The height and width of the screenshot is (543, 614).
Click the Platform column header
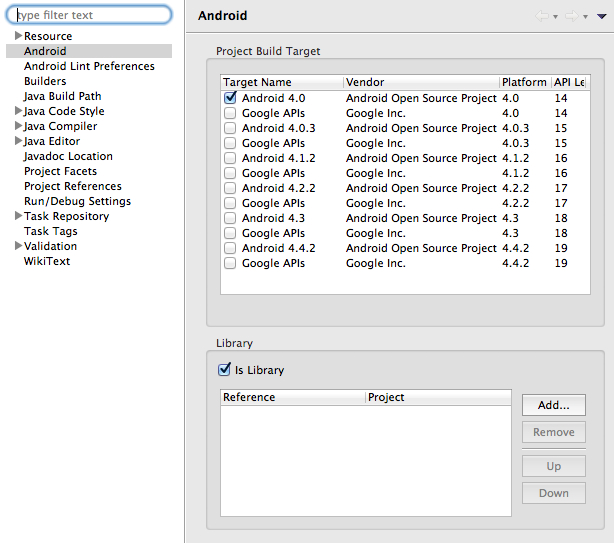[525, 82]
